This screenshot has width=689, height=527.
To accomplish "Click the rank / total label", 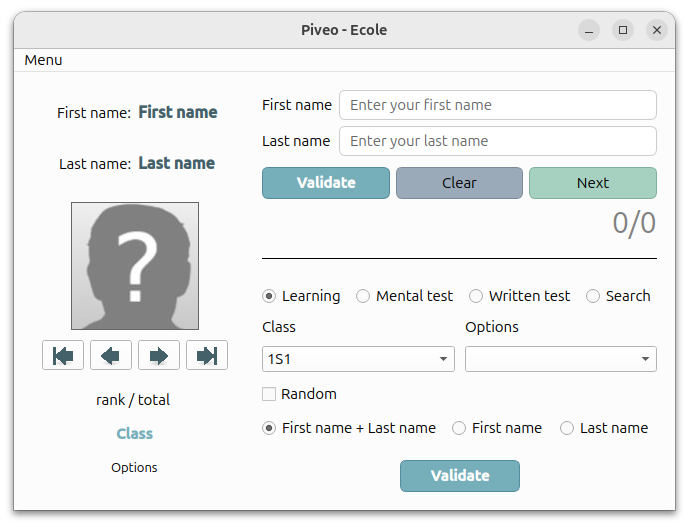I will click(x=133, y=400).
